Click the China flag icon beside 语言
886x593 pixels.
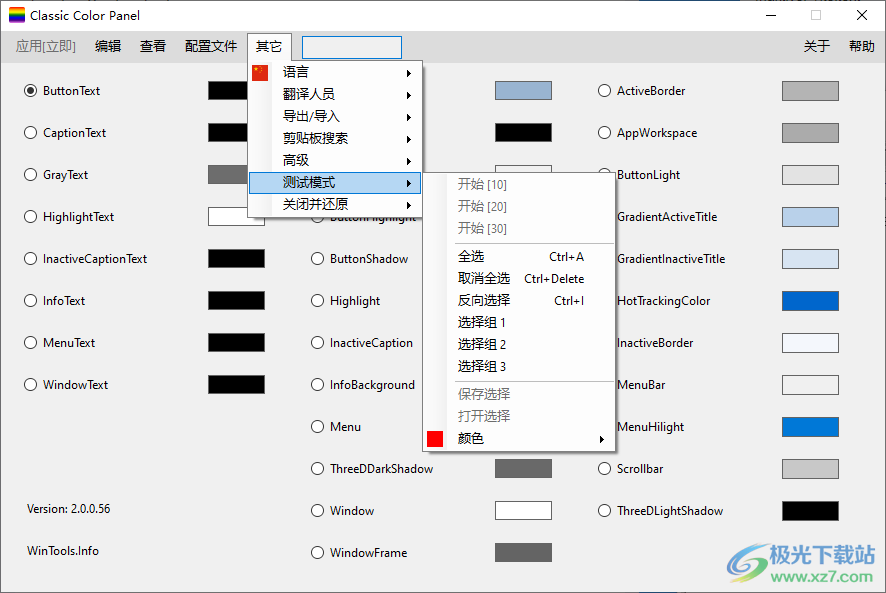(260, 72)
